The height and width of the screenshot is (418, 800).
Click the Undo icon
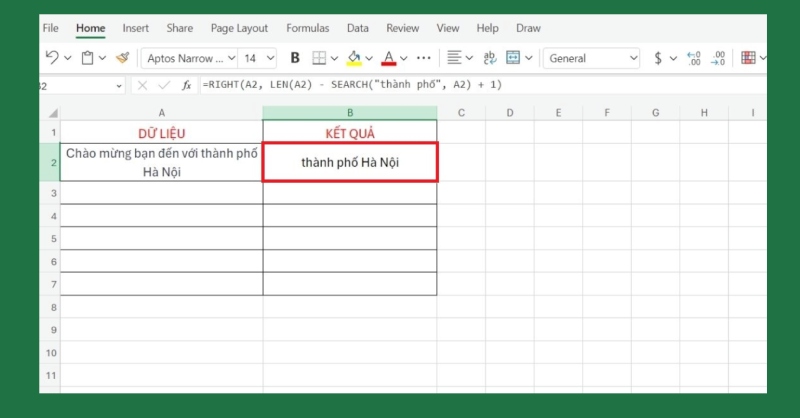52,58
